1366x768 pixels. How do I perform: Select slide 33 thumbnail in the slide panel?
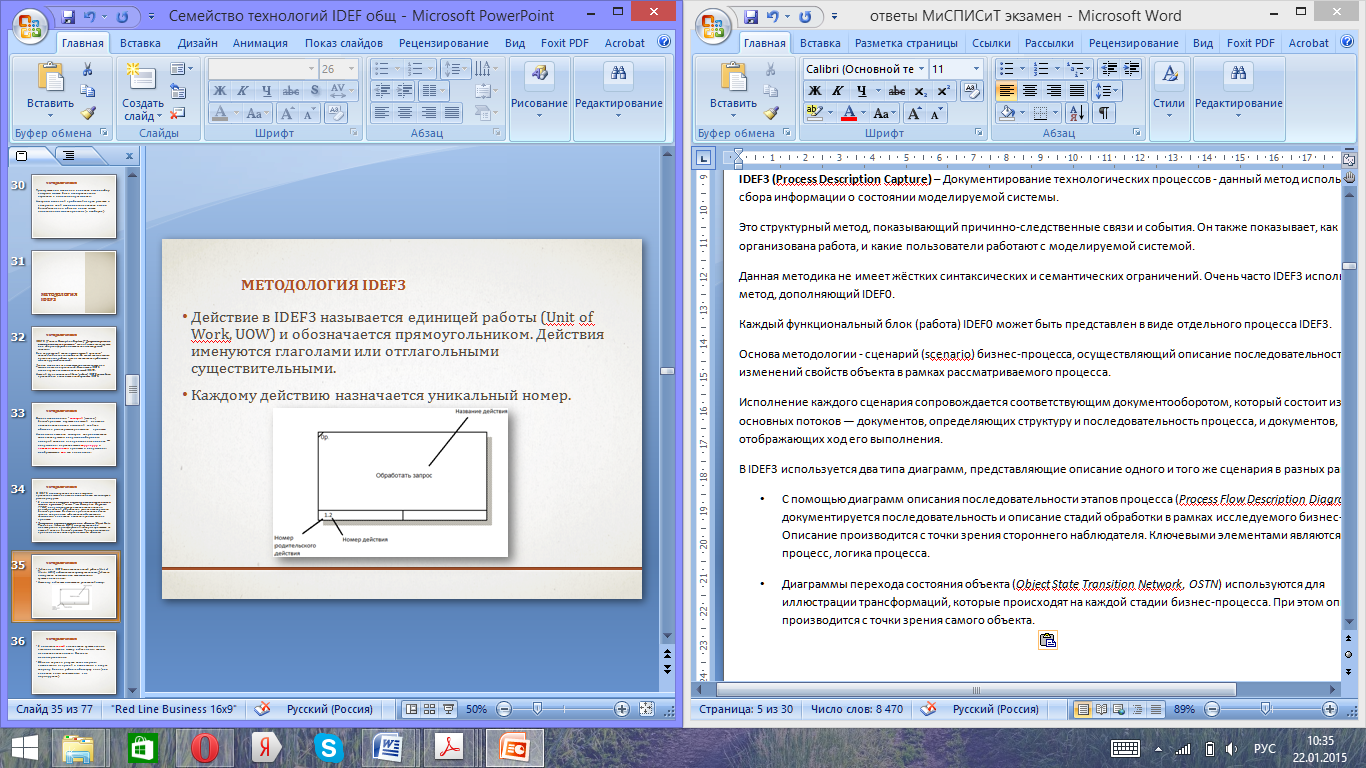[x=75, y=433]
